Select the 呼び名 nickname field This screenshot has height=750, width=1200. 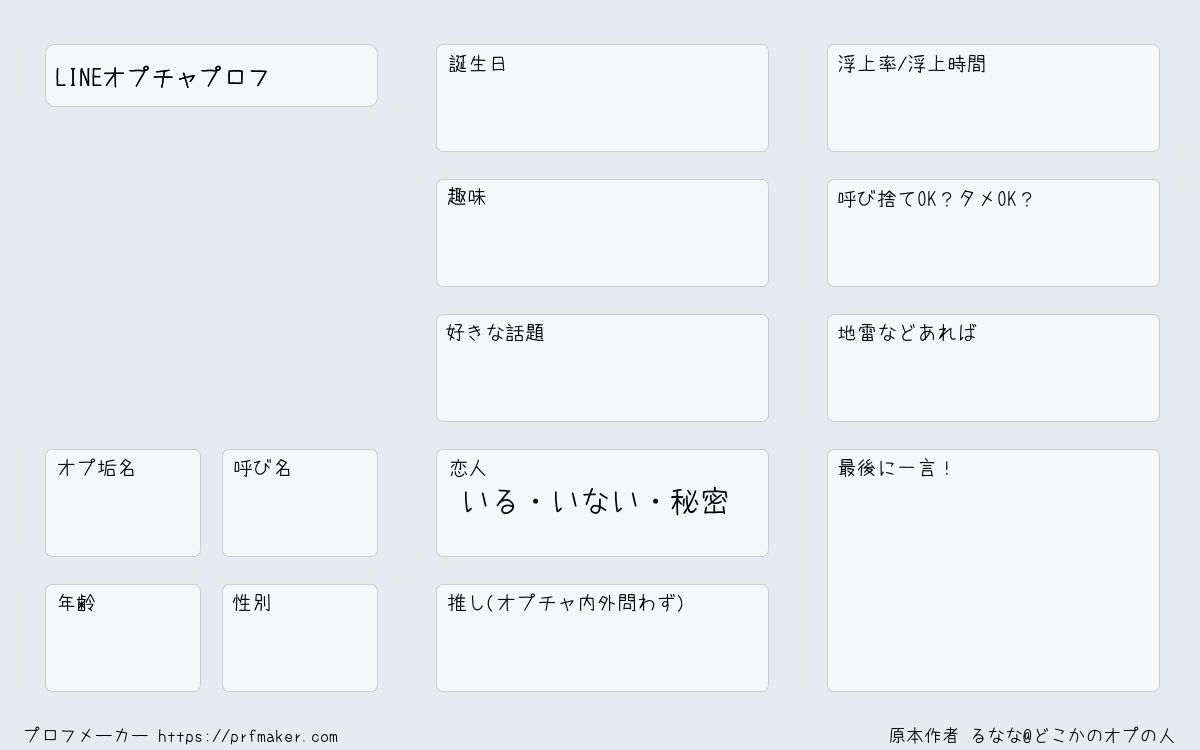click(300, 503)
